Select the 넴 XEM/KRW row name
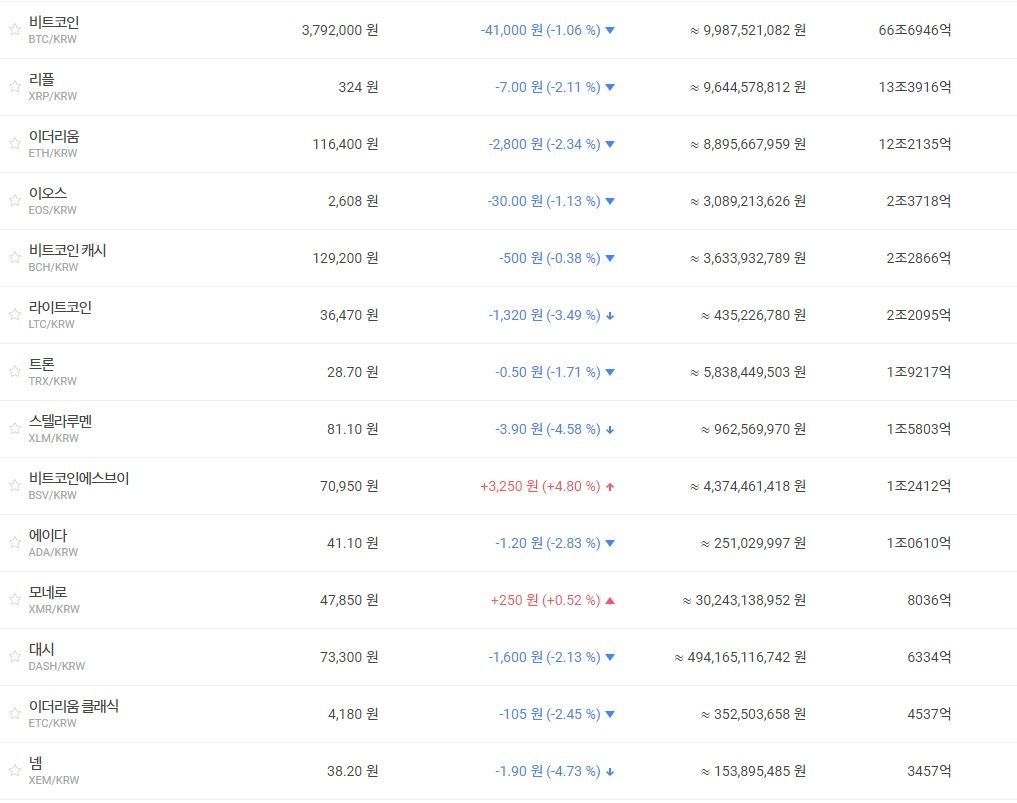Screen dimensions: 1017x803 click(36, 763)
